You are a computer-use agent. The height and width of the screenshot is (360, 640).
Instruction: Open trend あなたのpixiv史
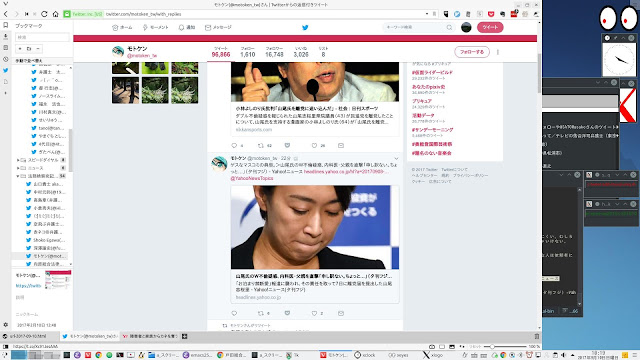[x=428, y=87]
